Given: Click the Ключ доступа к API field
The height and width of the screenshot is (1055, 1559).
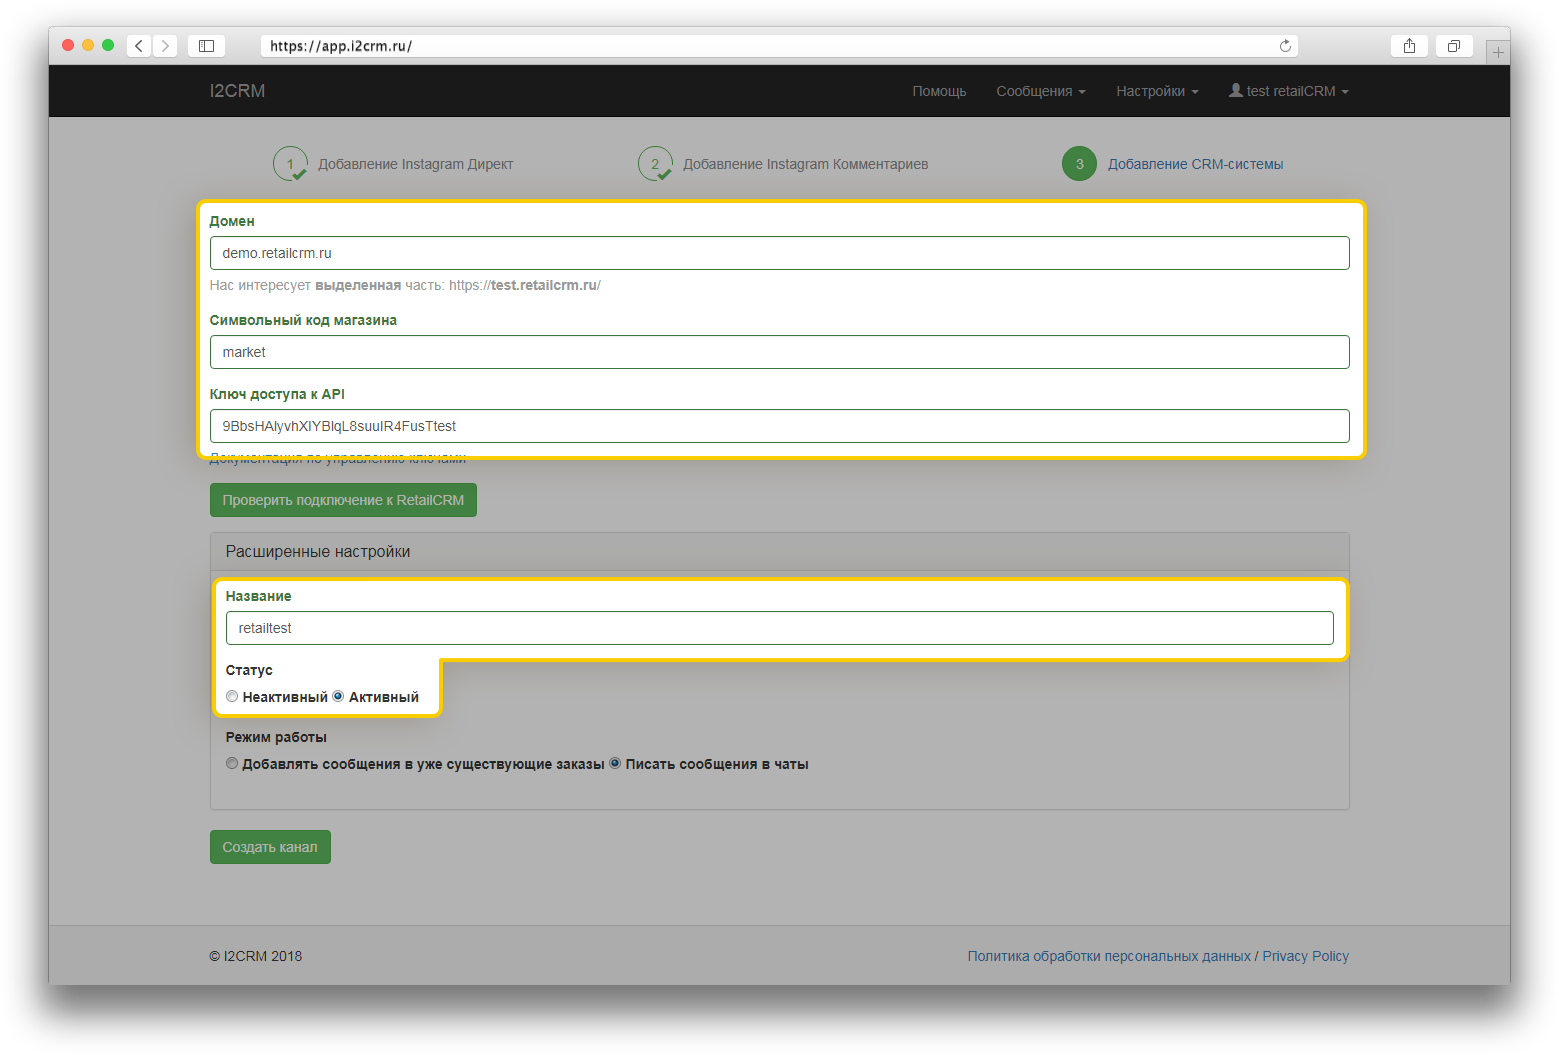Looking at the screenshot, I should pyautogui.click(x=779, y=426).
